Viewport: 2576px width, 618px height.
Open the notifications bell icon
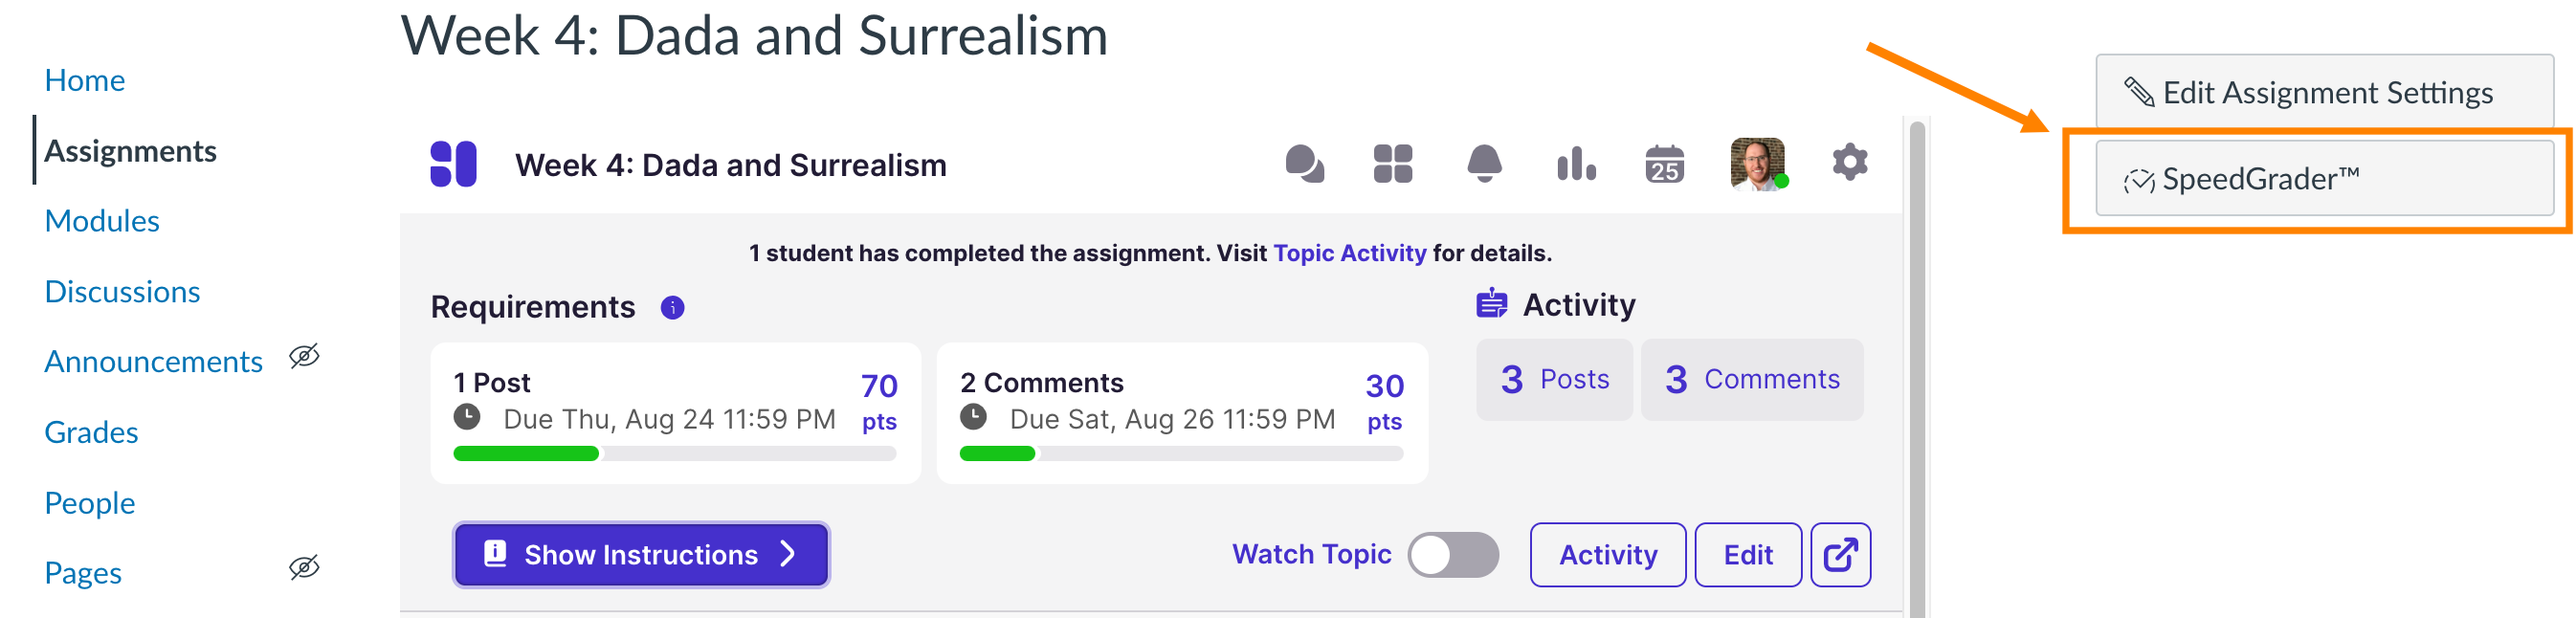[1484, 164]
